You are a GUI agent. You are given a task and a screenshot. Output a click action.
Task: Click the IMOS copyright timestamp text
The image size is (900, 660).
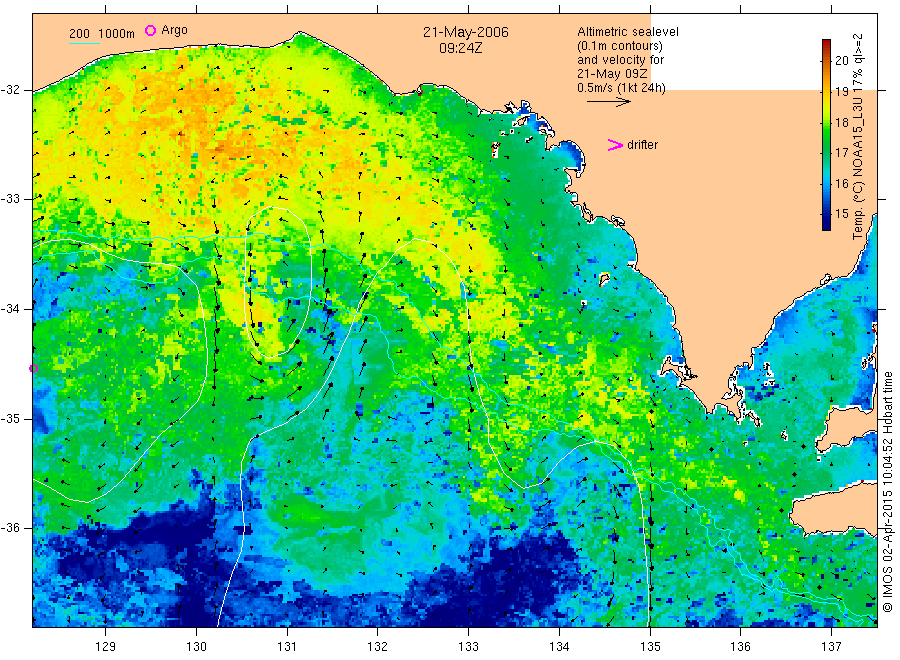(887, 491)
